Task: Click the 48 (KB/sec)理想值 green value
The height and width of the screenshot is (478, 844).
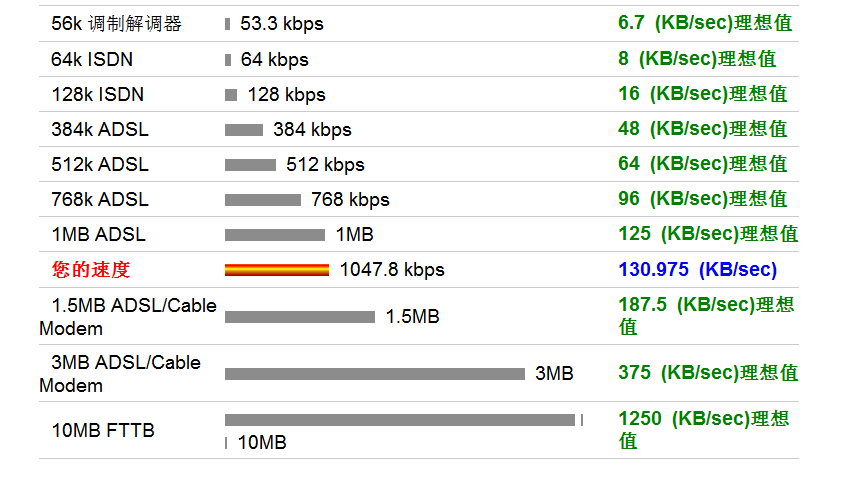Action: tap(702, 129)
